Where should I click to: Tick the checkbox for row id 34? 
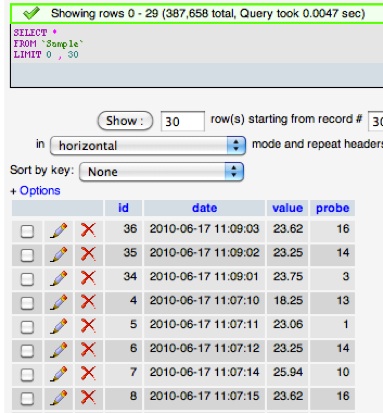[x=27, y=279]
